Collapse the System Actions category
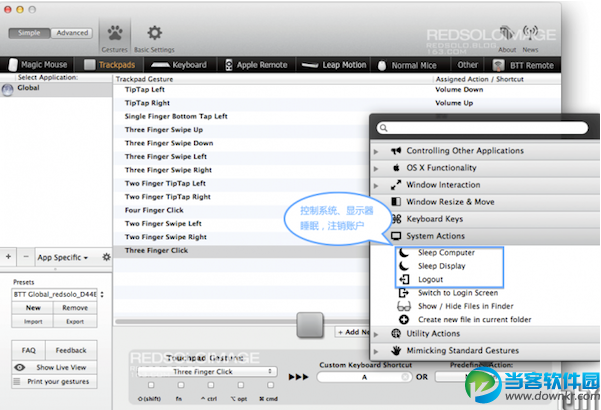Viewport: 601px width, 410px height. click(x=436, y=236)
